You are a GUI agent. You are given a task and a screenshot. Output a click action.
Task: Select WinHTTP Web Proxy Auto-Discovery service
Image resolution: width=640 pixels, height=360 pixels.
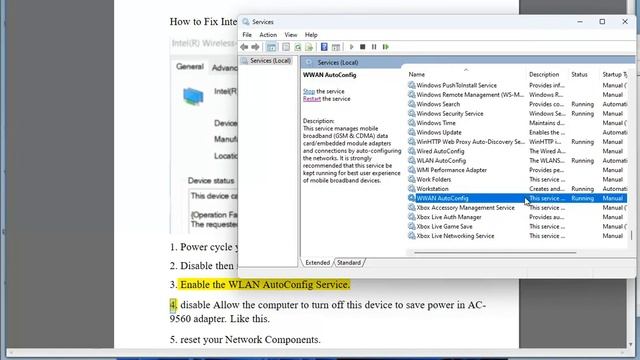[x=517, y=142]
